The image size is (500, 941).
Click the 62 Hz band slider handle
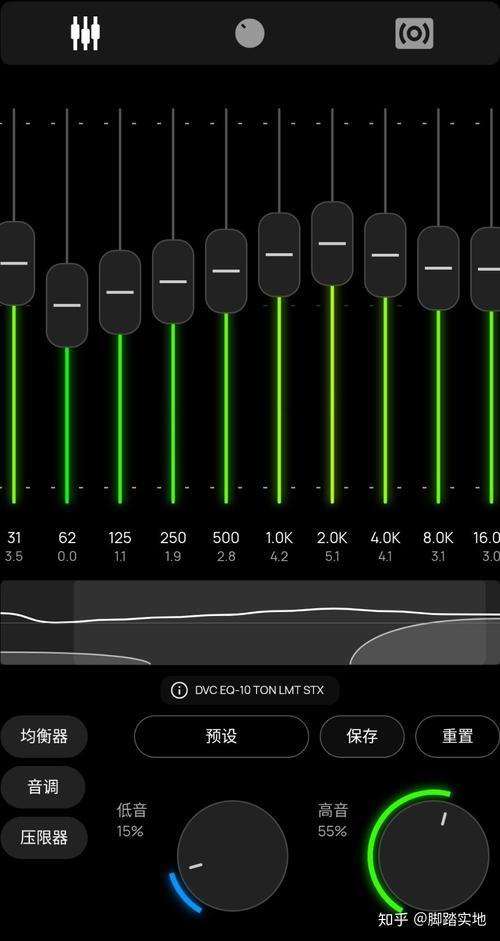coord(67,305)
